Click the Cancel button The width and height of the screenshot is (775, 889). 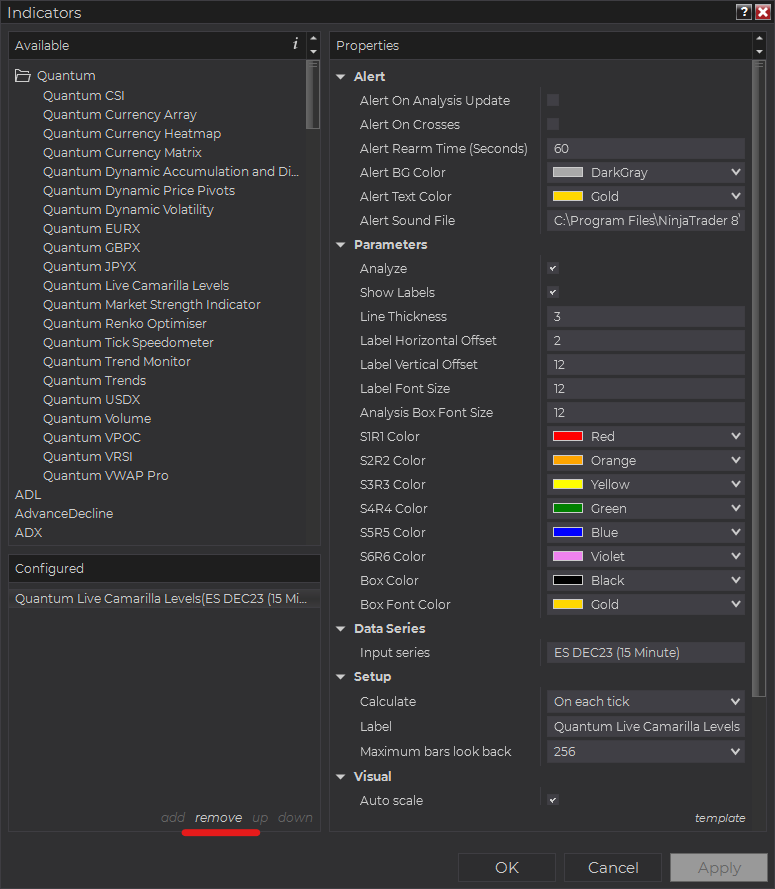[x=613, y=867]
